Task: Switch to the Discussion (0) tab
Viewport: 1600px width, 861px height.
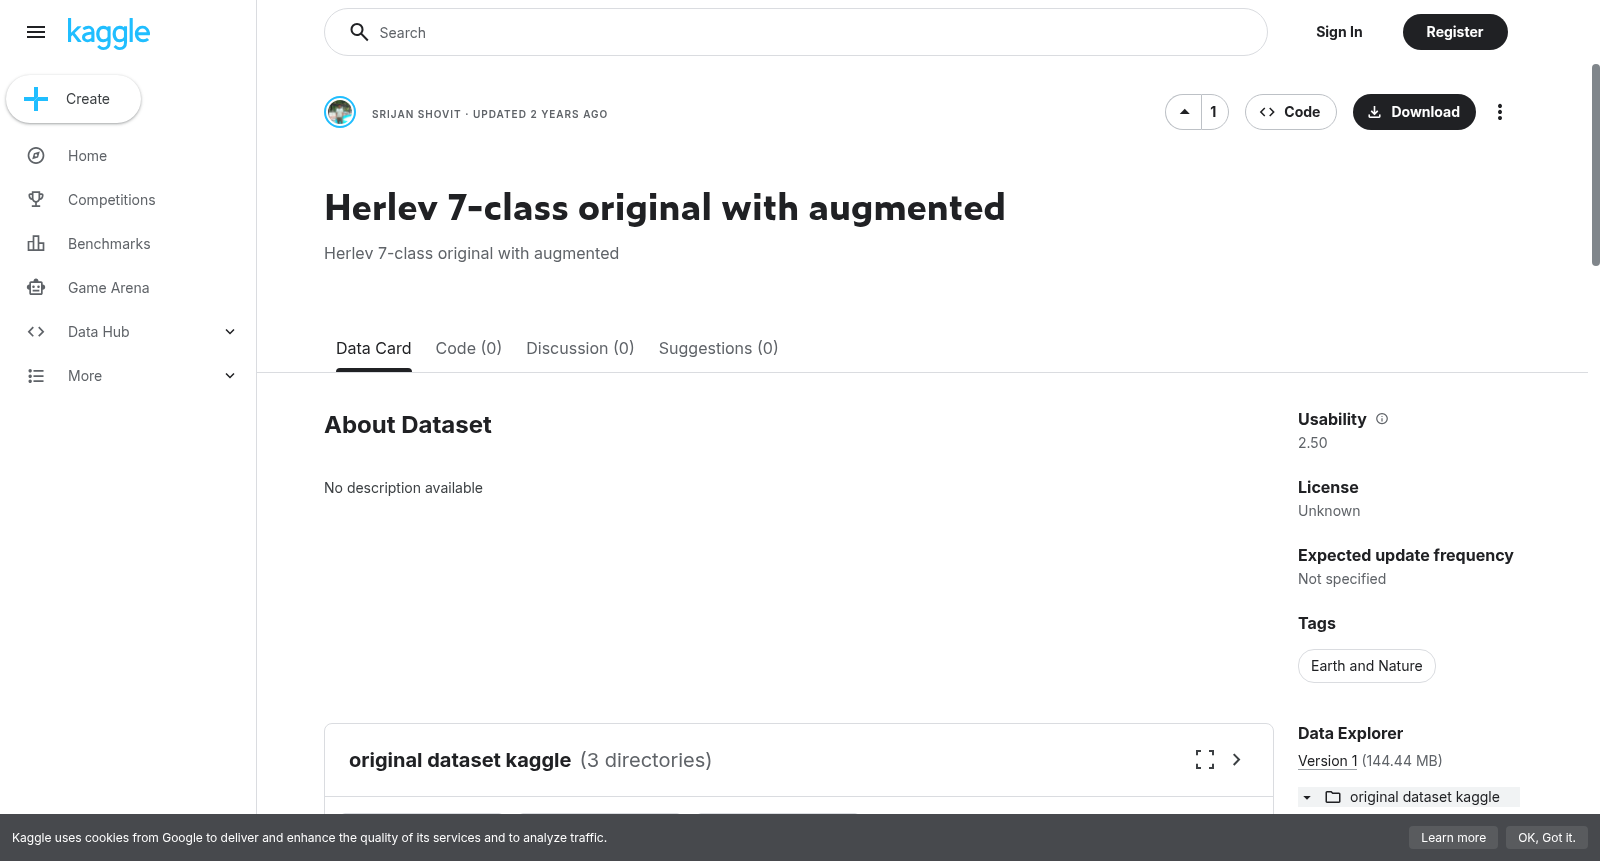Action: point(580,348)
